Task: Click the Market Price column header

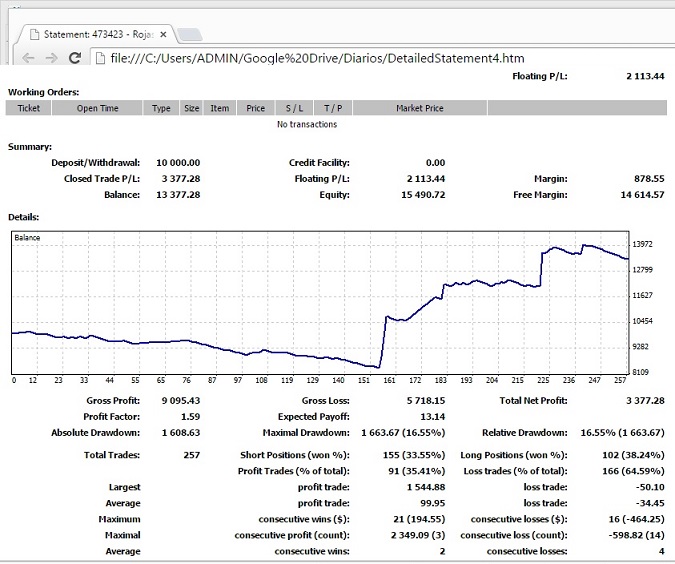Action: pyautogui.click(x=419, y=108)
